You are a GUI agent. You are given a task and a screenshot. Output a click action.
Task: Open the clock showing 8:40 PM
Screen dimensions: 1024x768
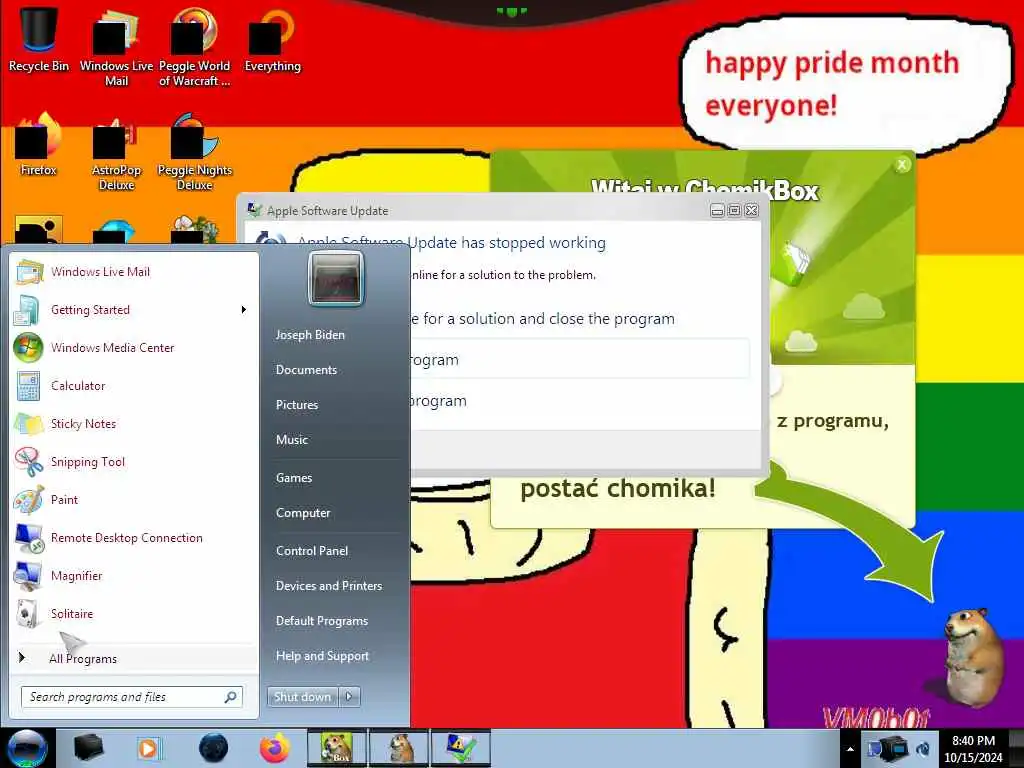[x=973, y=749]
